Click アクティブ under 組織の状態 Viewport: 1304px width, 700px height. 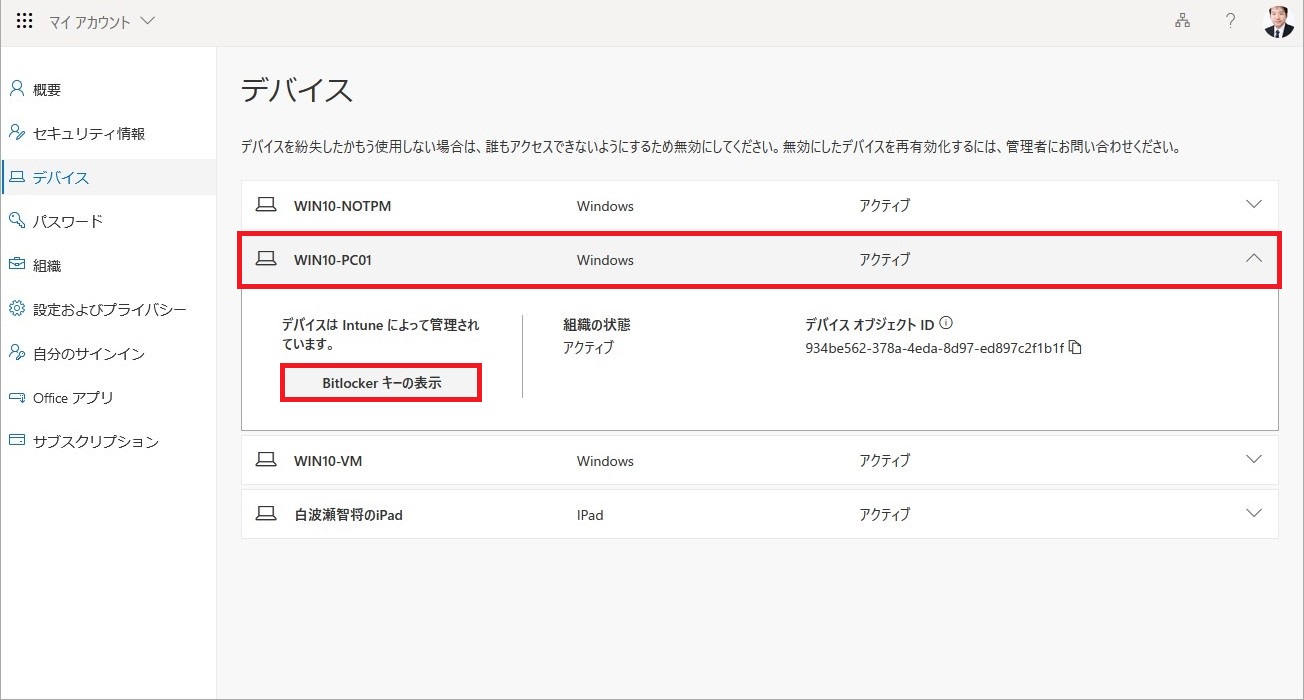(589, 348)
